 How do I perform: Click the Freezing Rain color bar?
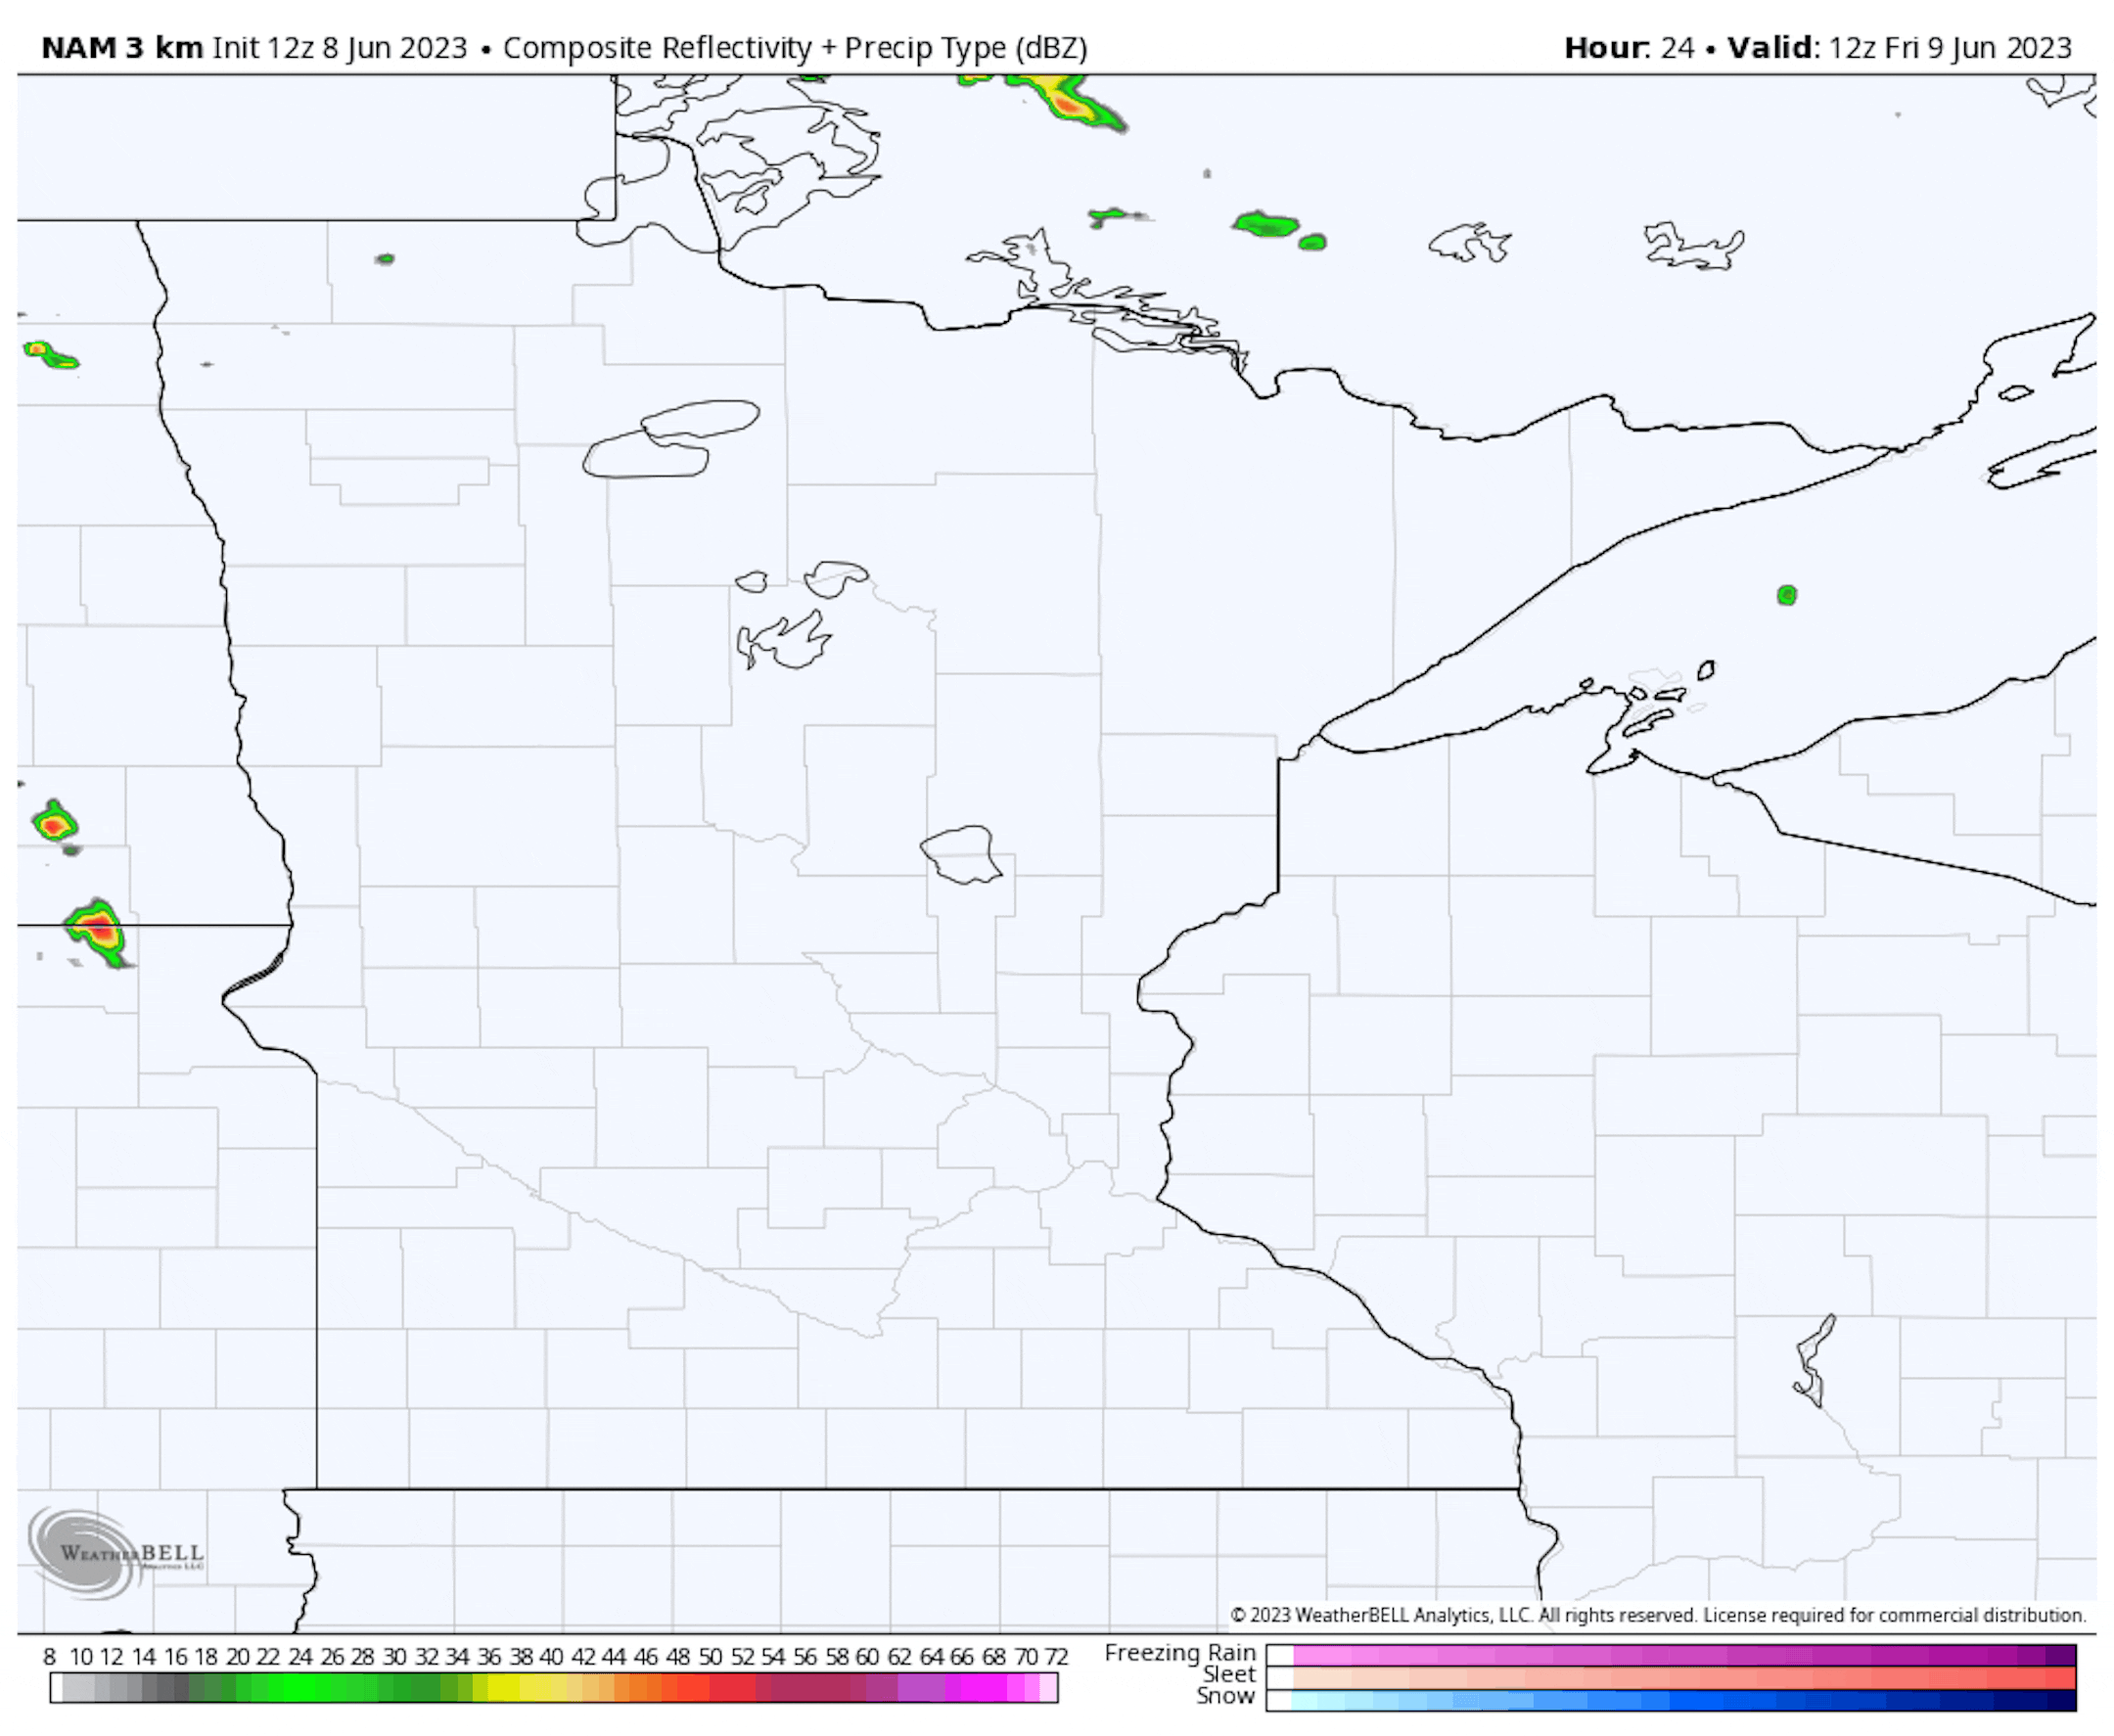[x=1670, y=1655]
